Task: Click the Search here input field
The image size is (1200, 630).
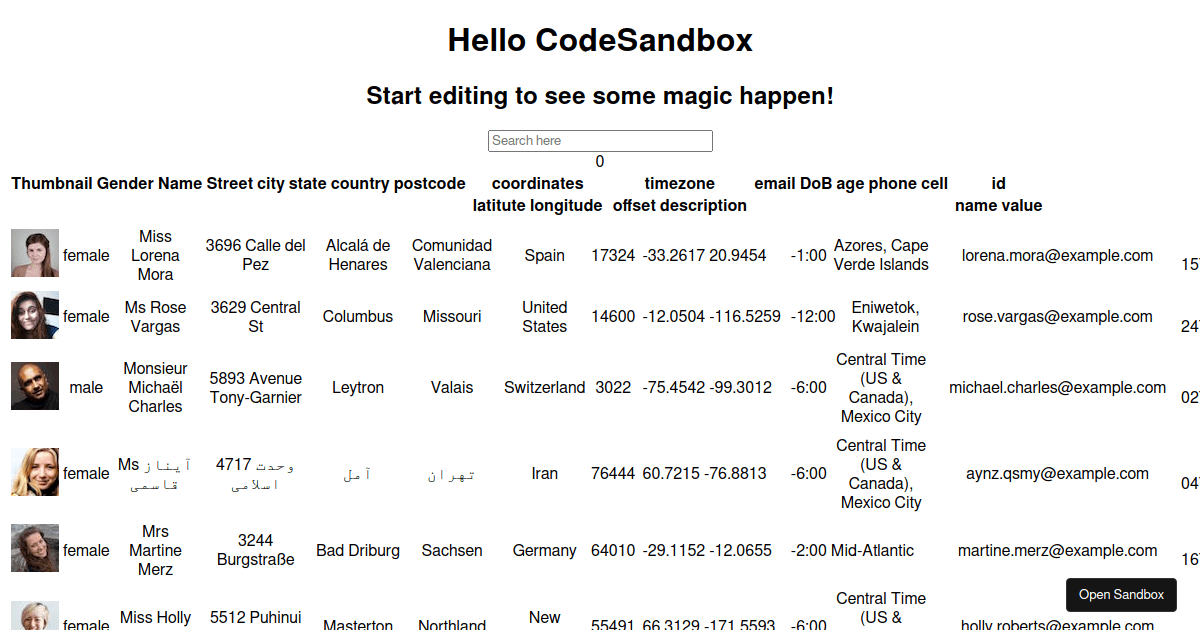Action: [600, 140]
